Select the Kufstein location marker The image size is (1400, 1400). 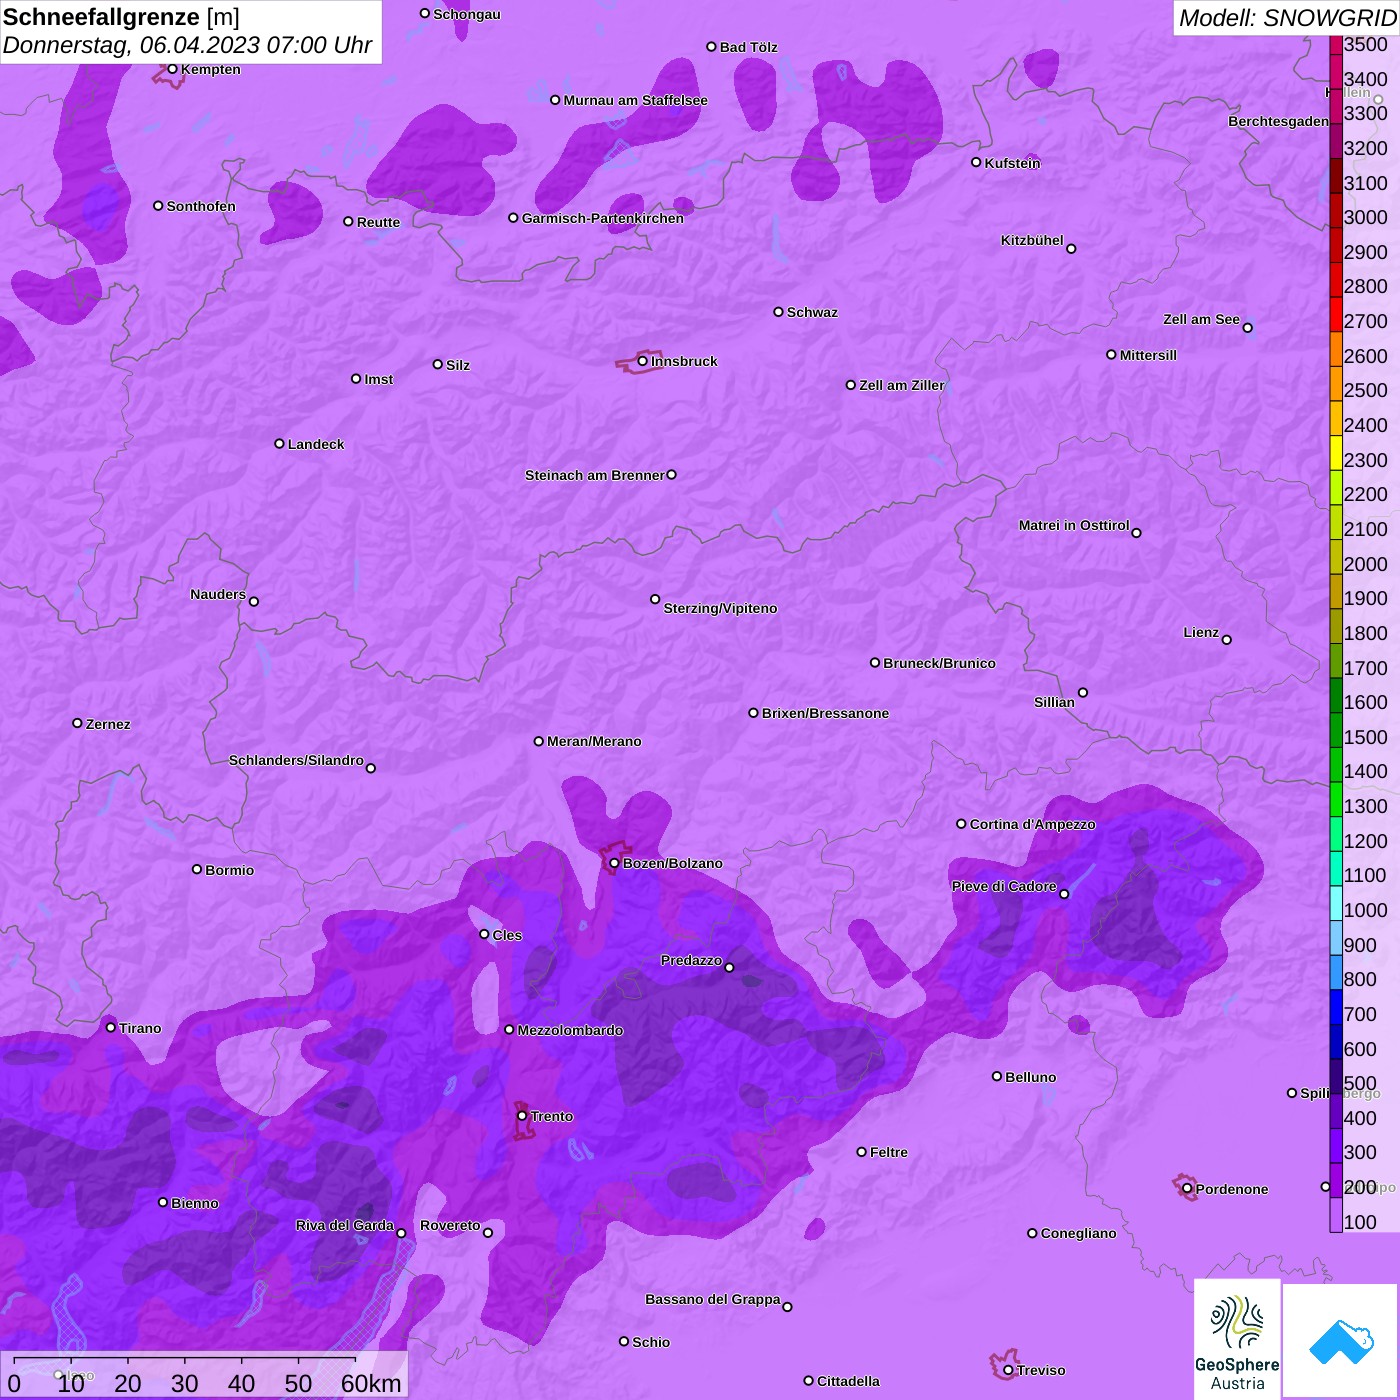[x=976, y=162]
